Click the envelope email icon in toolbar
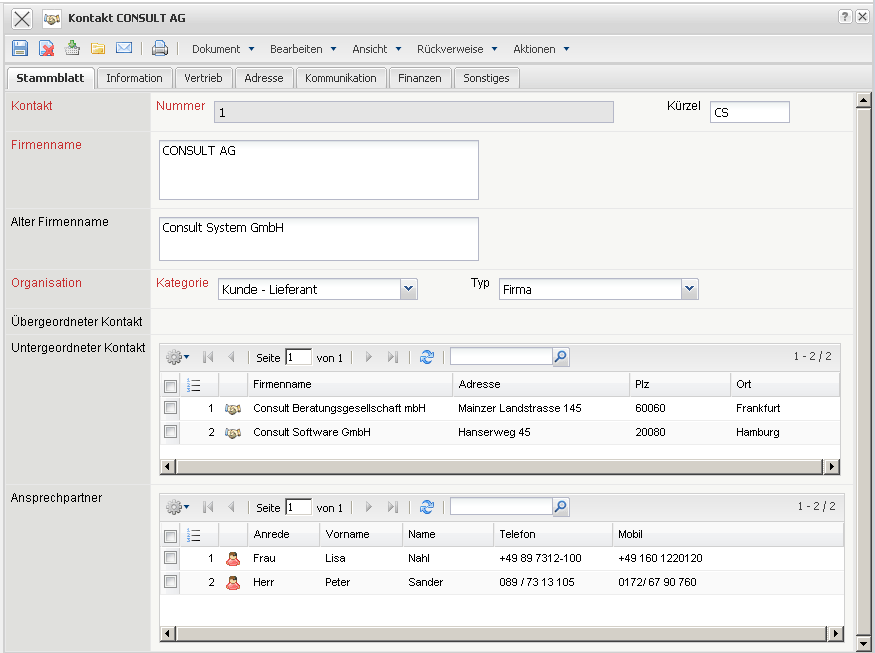 tap(124, 48)
